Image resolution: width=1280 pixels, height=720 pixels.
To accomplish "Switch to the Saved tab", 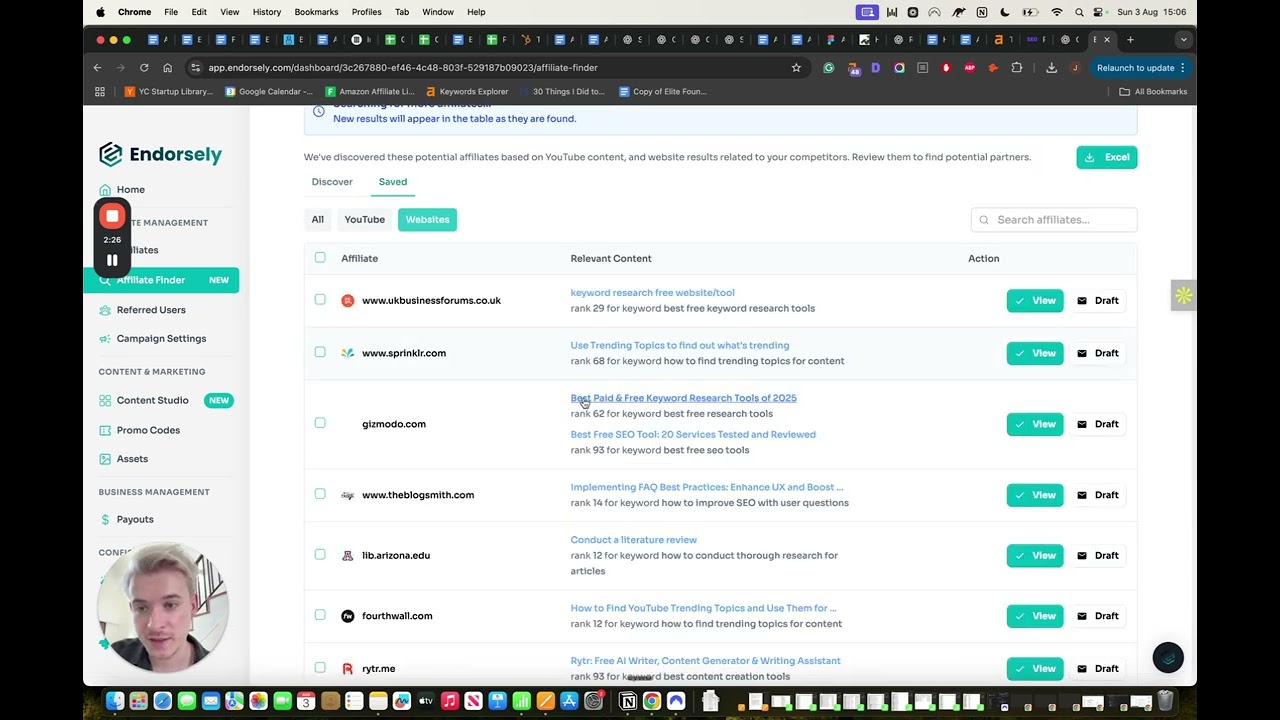I will [392, 182].
